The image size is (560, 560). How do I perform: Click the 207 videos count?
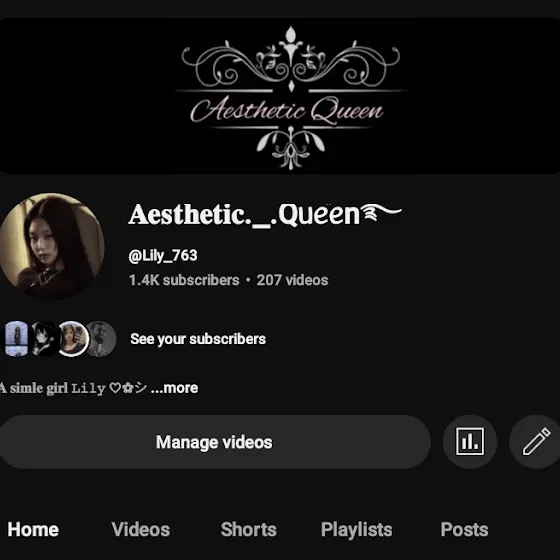(x=292, y=280)
